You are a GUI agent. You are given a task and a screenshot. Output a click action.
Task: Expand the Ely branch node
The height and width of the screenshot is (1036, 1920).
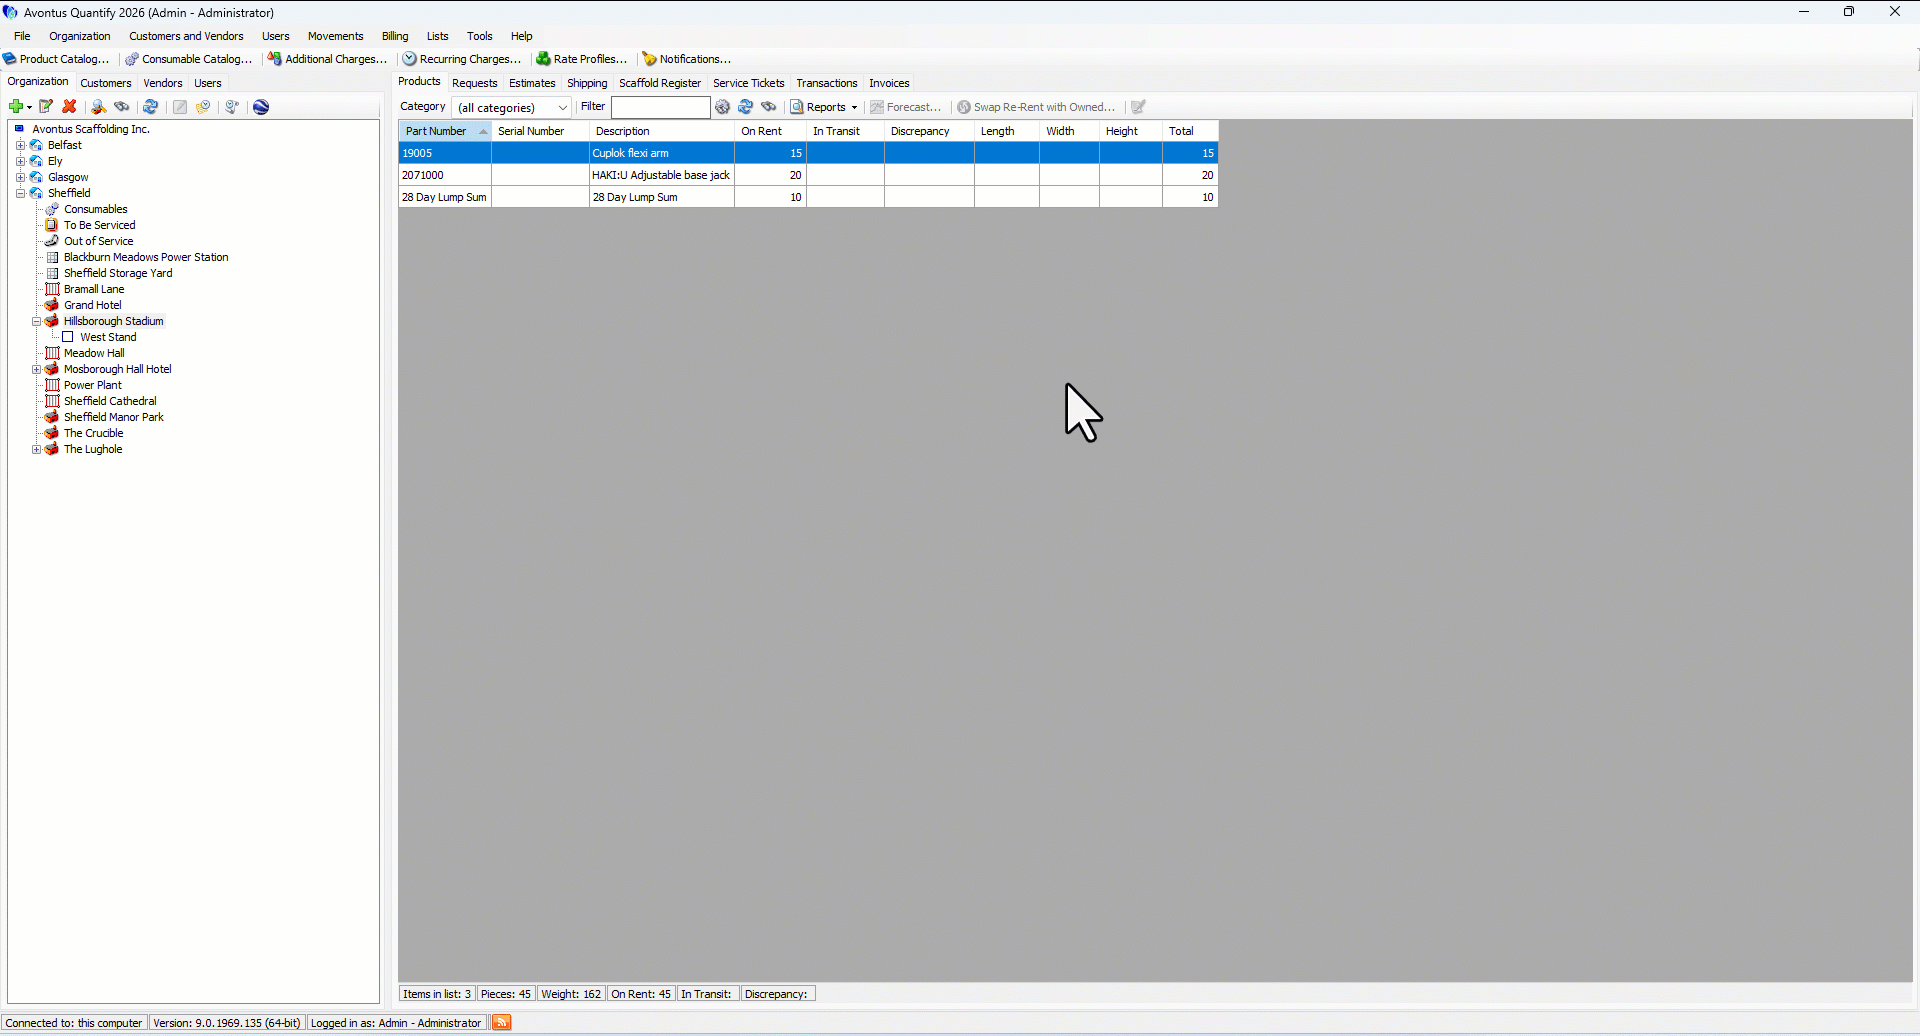pyautogui.click(x=20, y=161)
